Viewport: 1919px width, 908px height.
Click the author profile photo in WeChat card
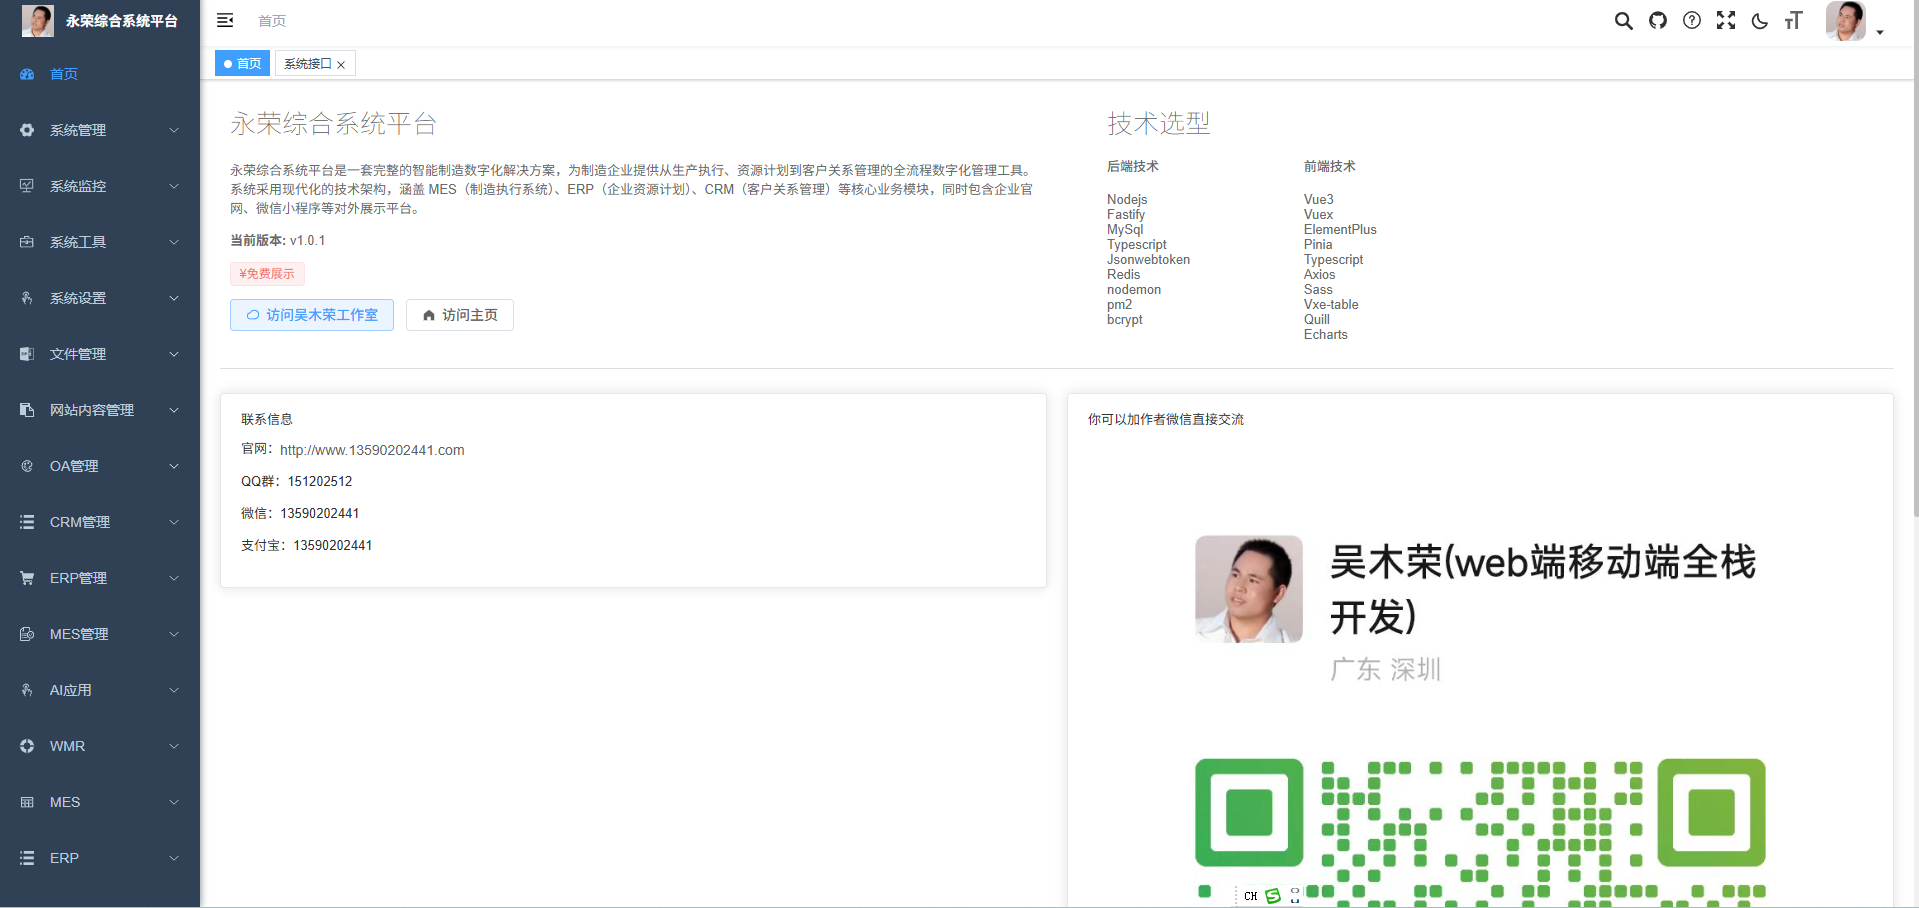tap(1249, 589)
